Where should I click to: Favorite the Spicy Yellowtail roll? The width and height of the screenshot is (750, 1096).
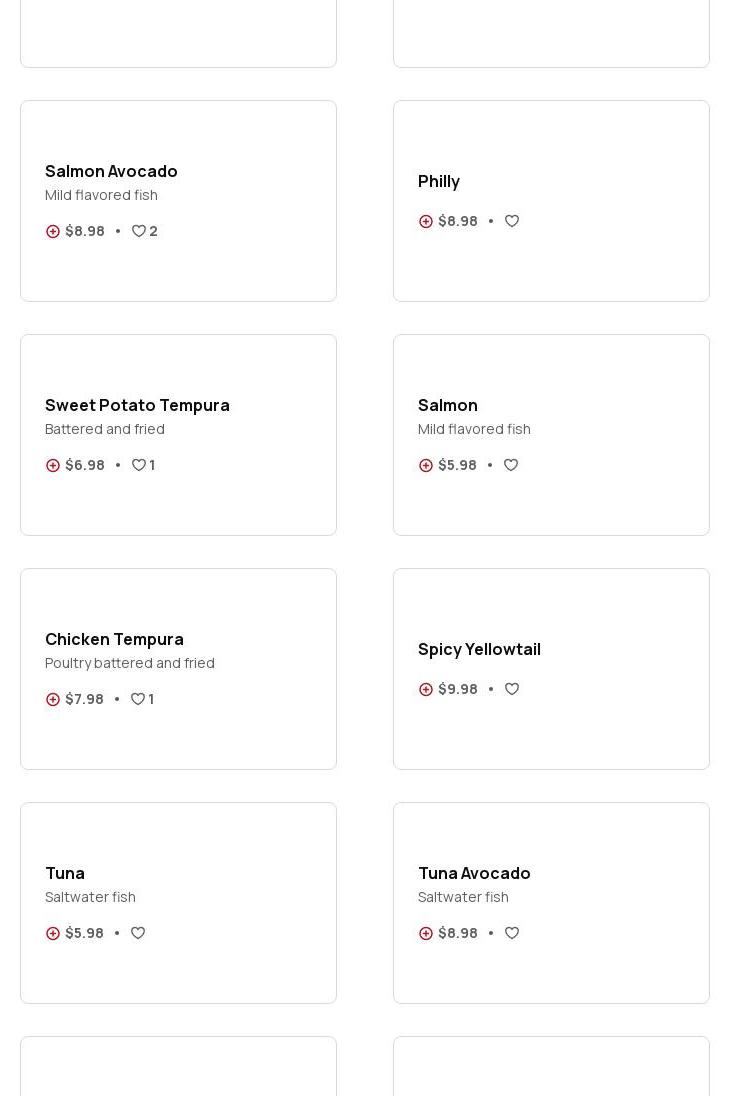tap(512, 689)
